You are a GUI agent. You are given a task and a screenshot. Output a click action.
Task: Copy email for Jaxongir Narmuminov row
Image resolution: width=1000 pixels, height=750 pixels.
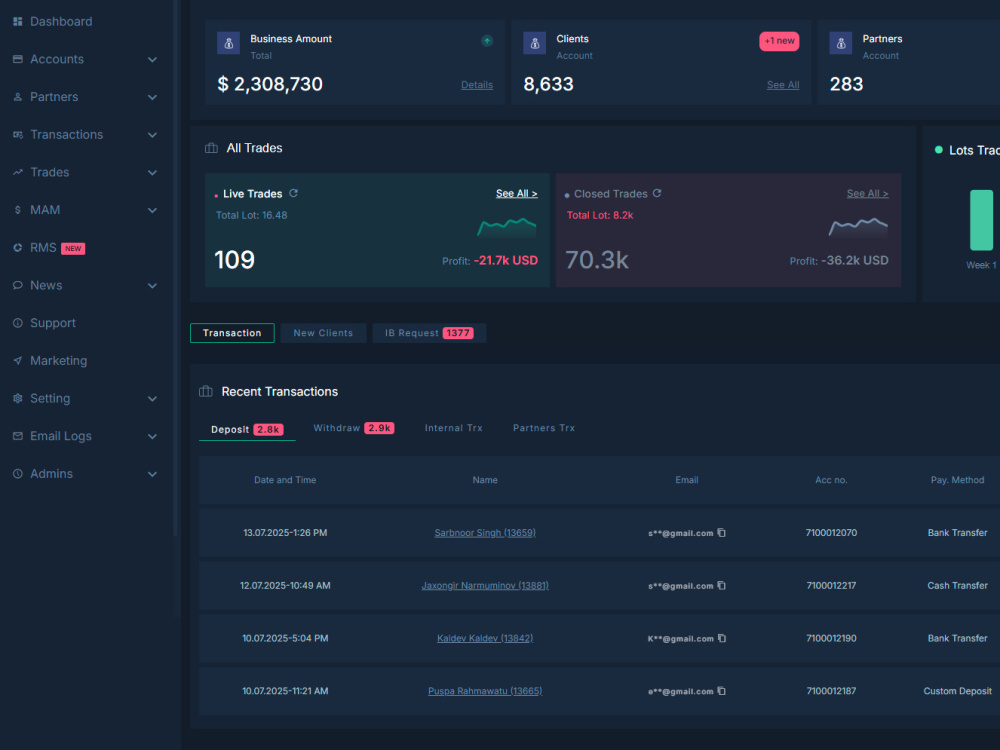tap(721, 585)
